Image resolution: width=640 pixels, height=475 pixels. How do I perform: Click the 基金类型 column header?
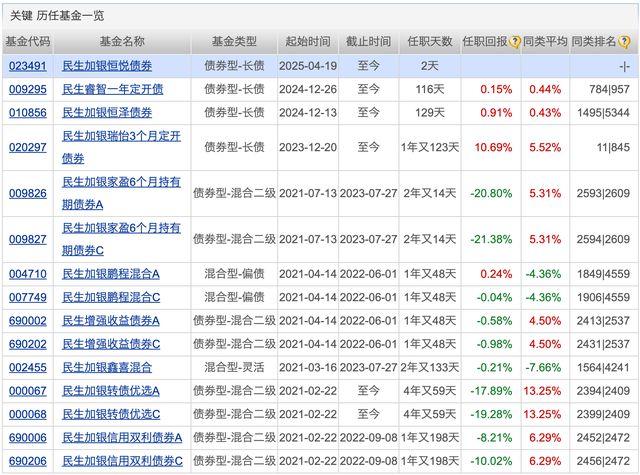(234, 41)
